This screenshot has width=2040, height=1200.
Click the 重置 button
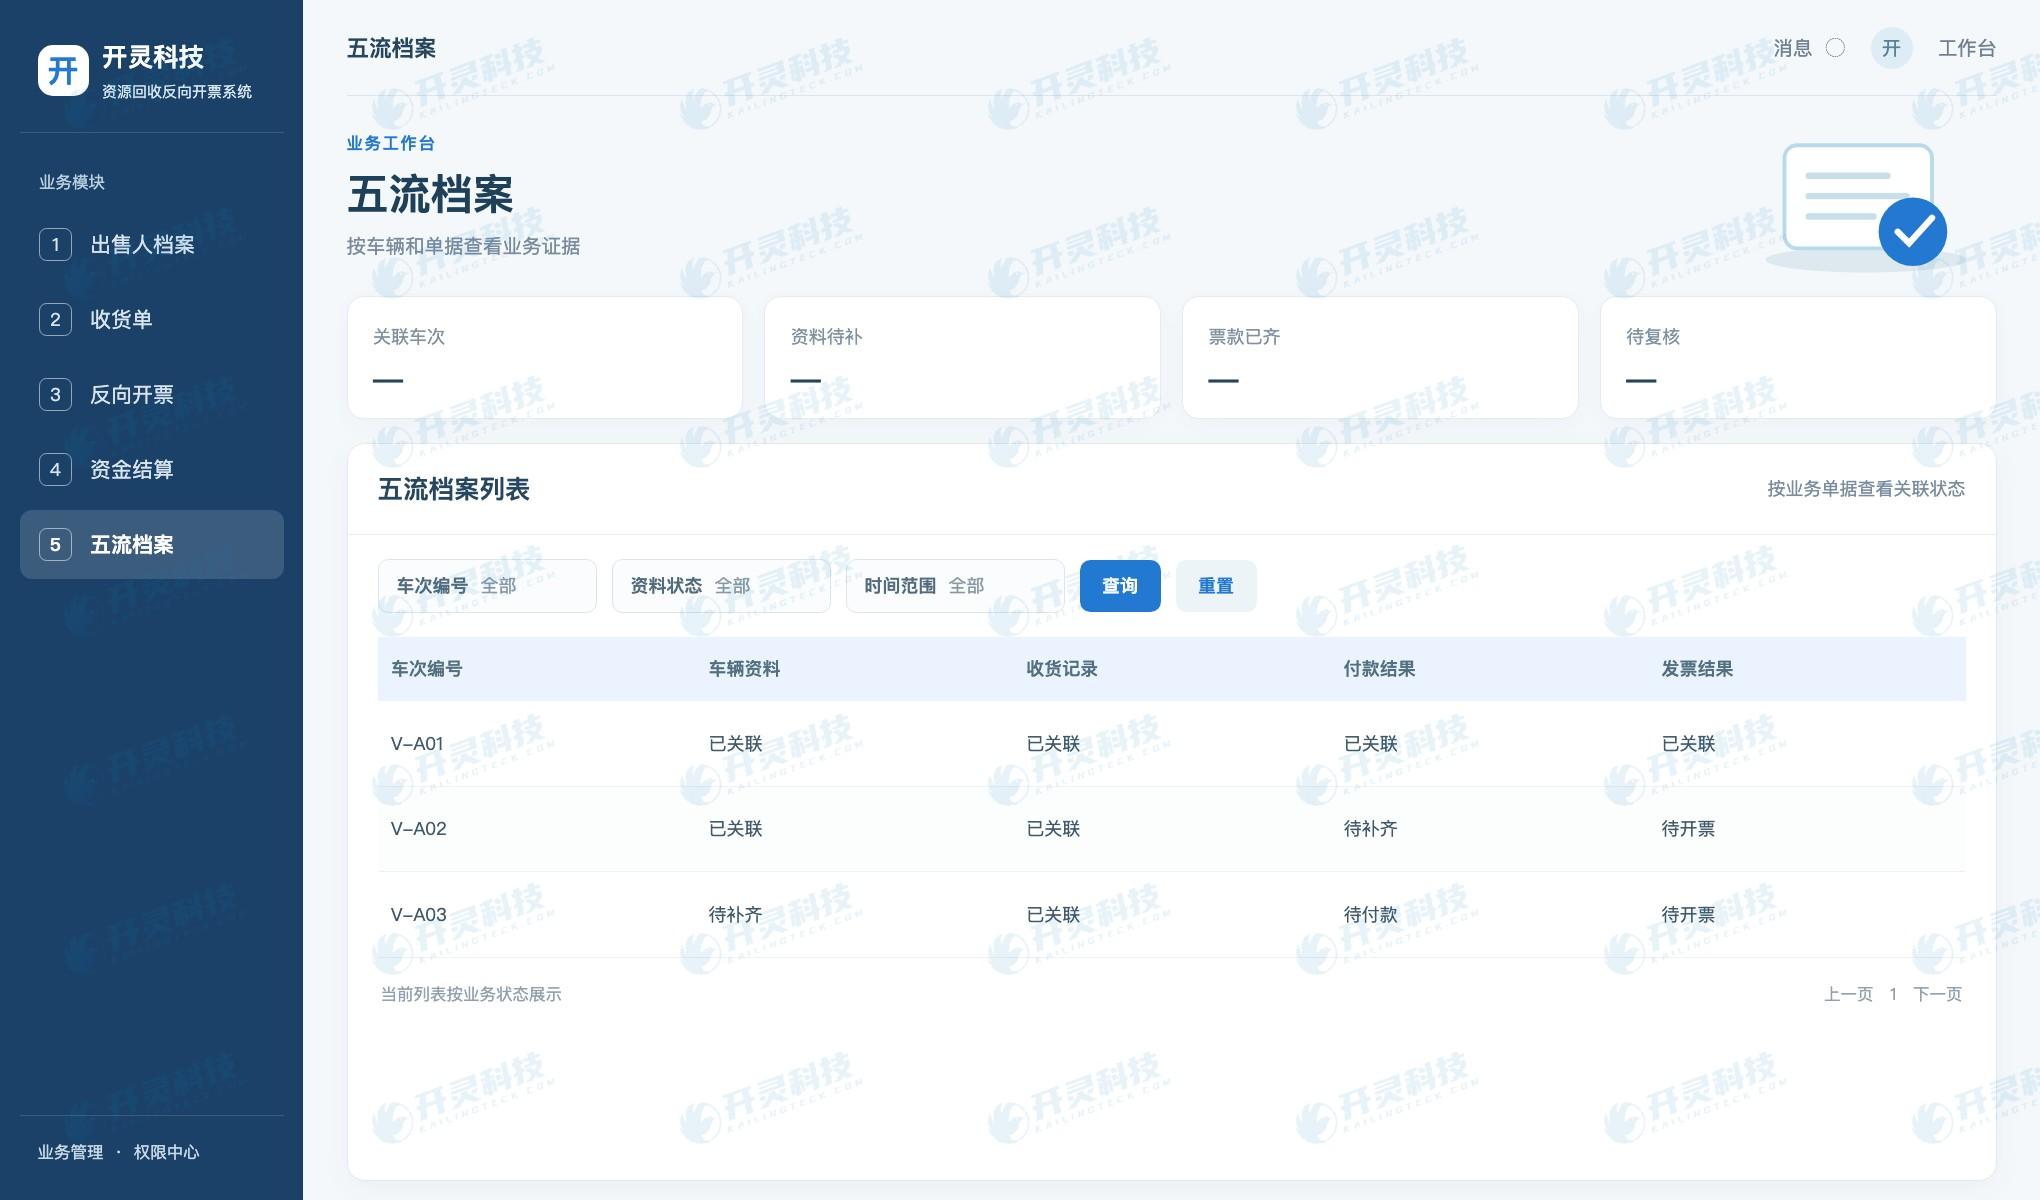click(x=1216, y=586)
